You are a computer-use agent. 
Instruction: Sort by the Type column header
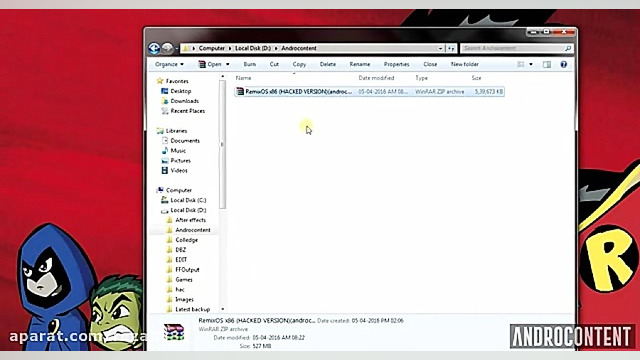tap(421, 78)
